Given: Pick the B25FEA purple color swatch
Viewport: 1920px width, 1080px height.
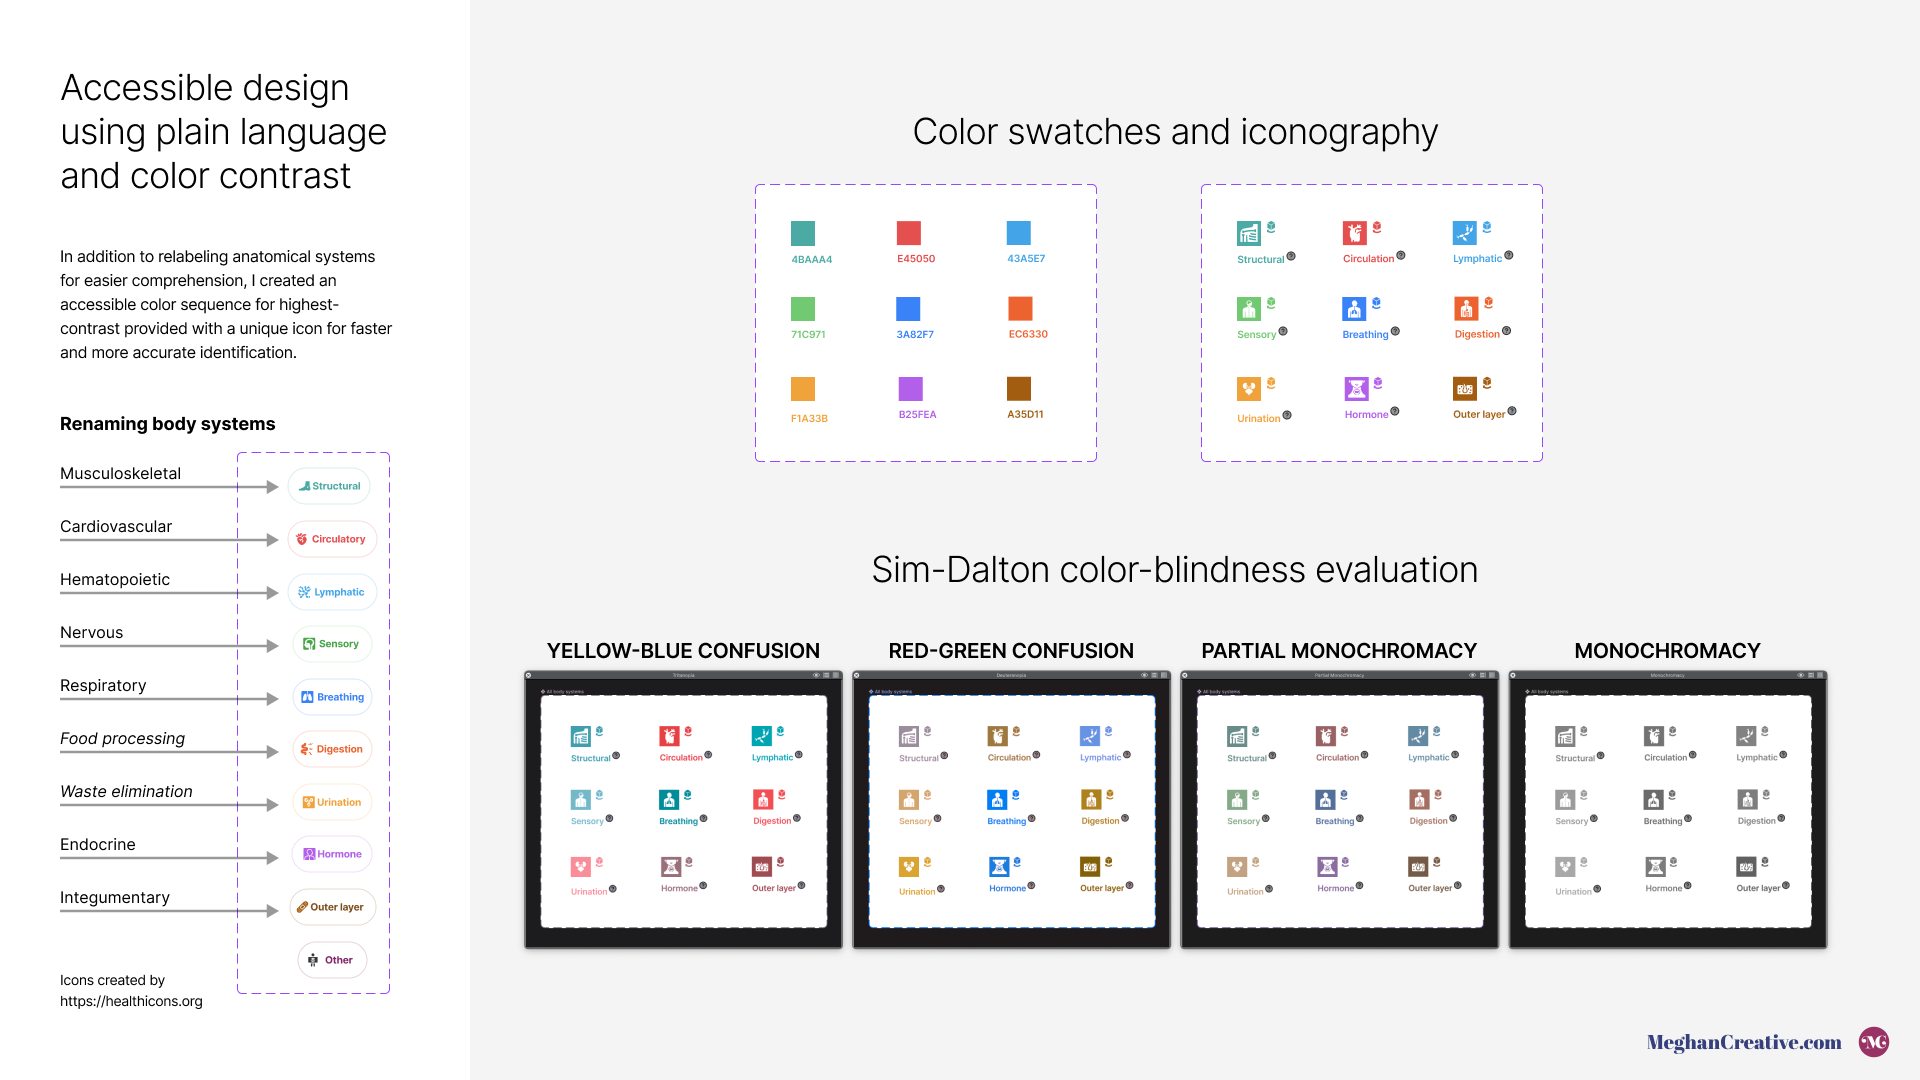Looking at the screenshot, I should [910, 388].
